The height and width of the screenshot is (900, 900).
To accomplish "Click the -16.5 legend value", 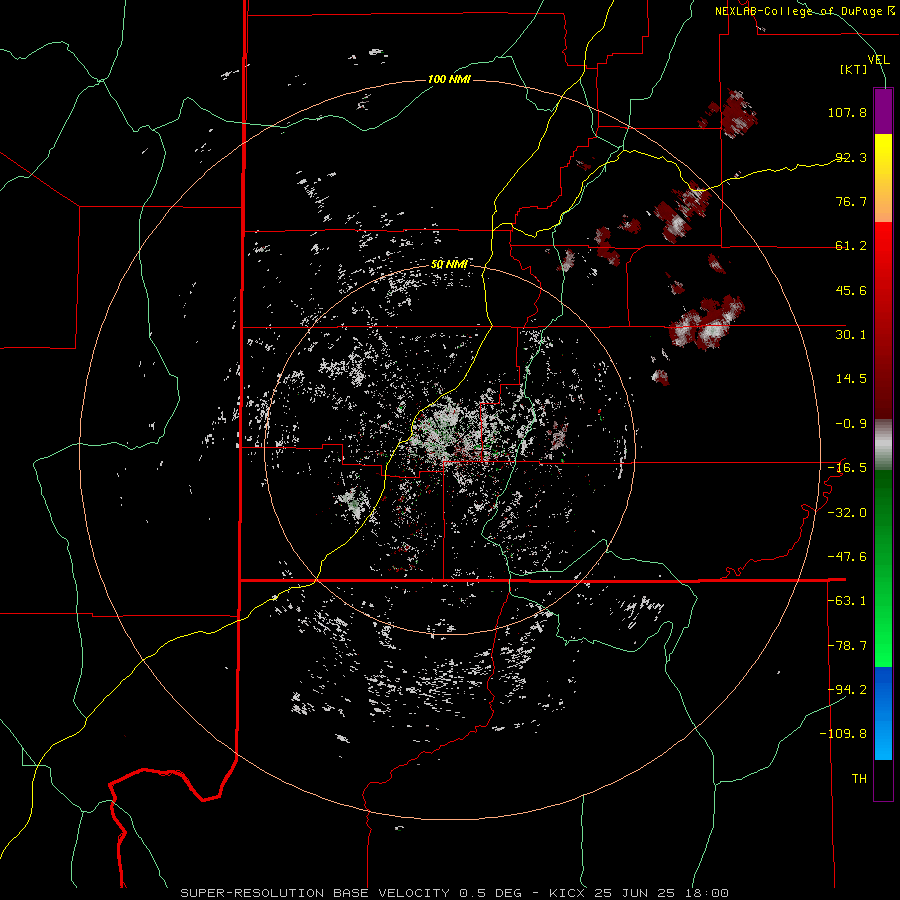I will click(847, 468).
